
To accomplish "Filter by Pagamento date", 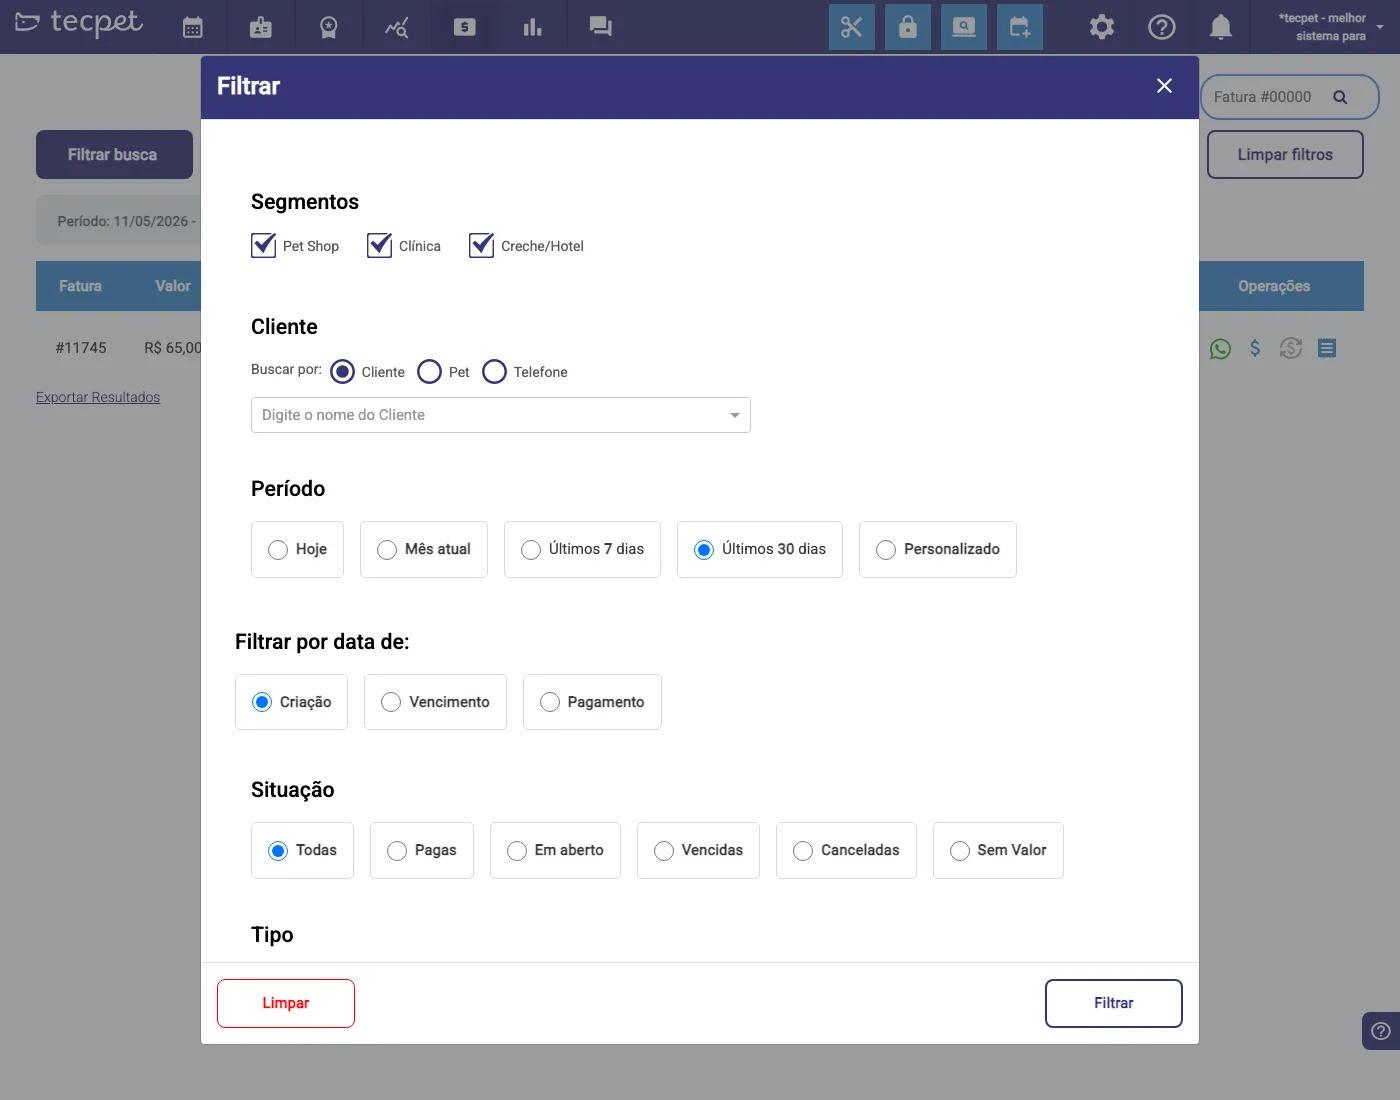I will (592, 702).
